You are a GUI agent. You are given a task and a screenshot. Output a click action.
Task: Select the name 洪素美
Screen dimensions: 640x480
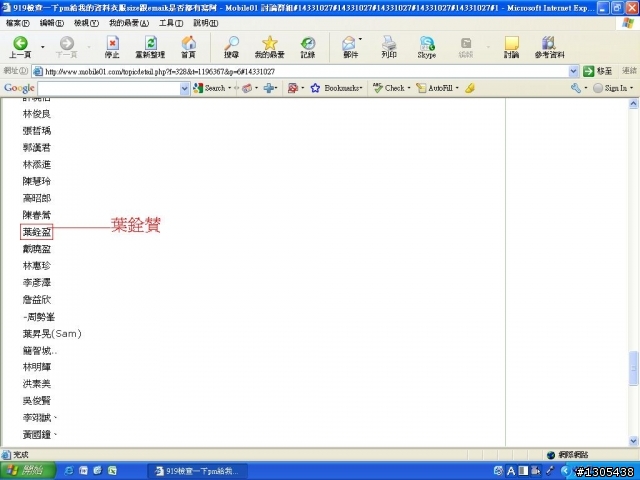pyautogui.click(x=37, y=384)
